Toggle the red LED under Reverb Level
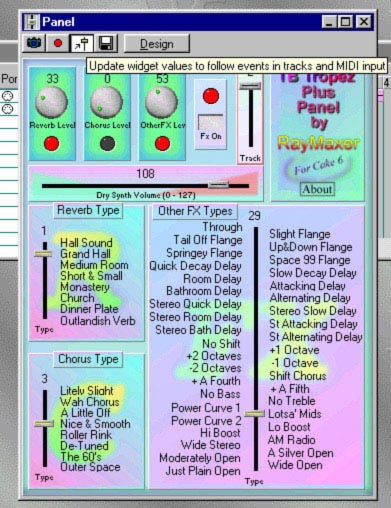The width and height of the screenshot is (391, 508). pos(51,144)
